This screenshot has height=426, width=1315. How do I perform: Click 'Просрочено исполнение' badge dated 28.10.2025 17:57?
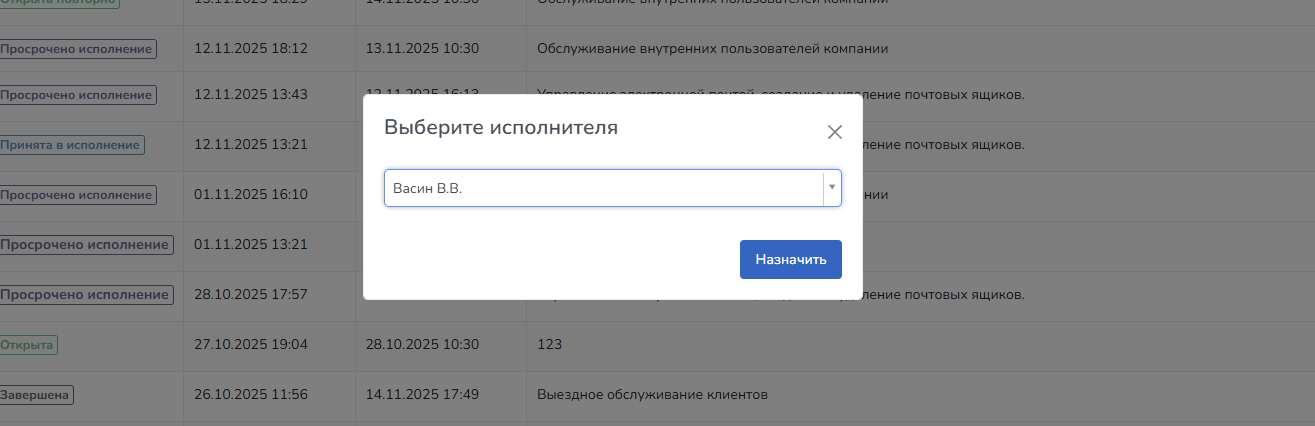[86, 295]
